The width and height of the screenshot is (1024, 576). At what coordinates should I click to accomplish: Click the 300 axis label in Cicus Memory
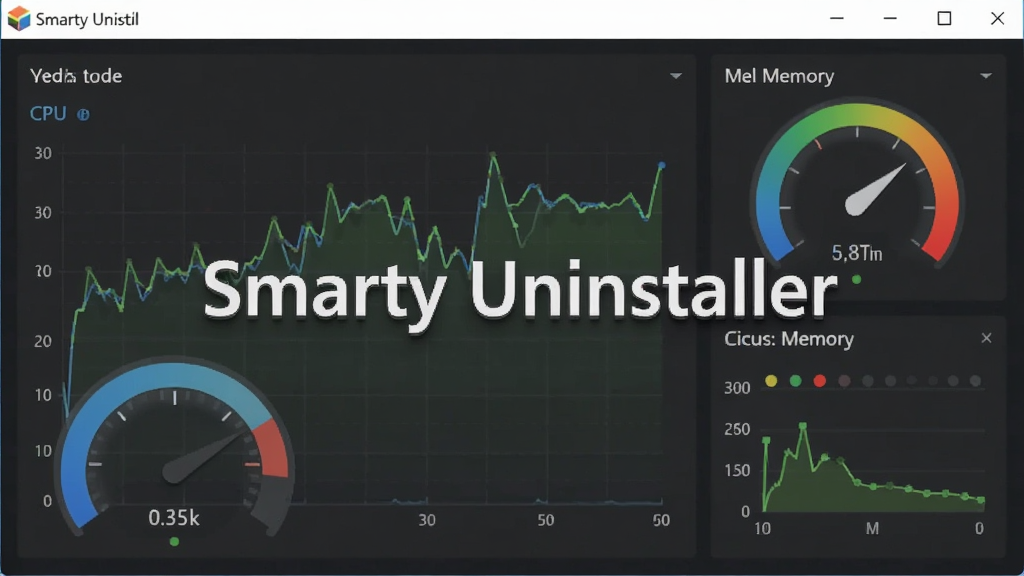(x=737, y=389)
